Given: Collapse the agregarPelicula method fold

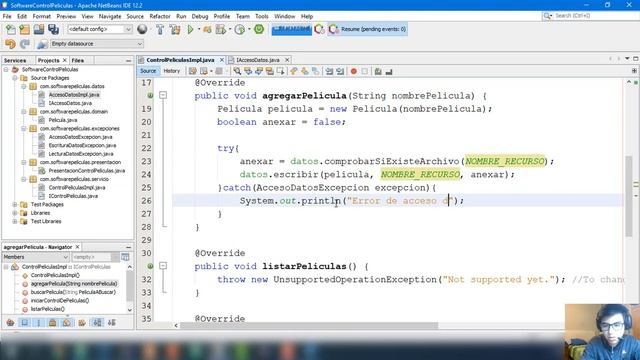Looking at the screenshot, I should [x=163, y=96].
